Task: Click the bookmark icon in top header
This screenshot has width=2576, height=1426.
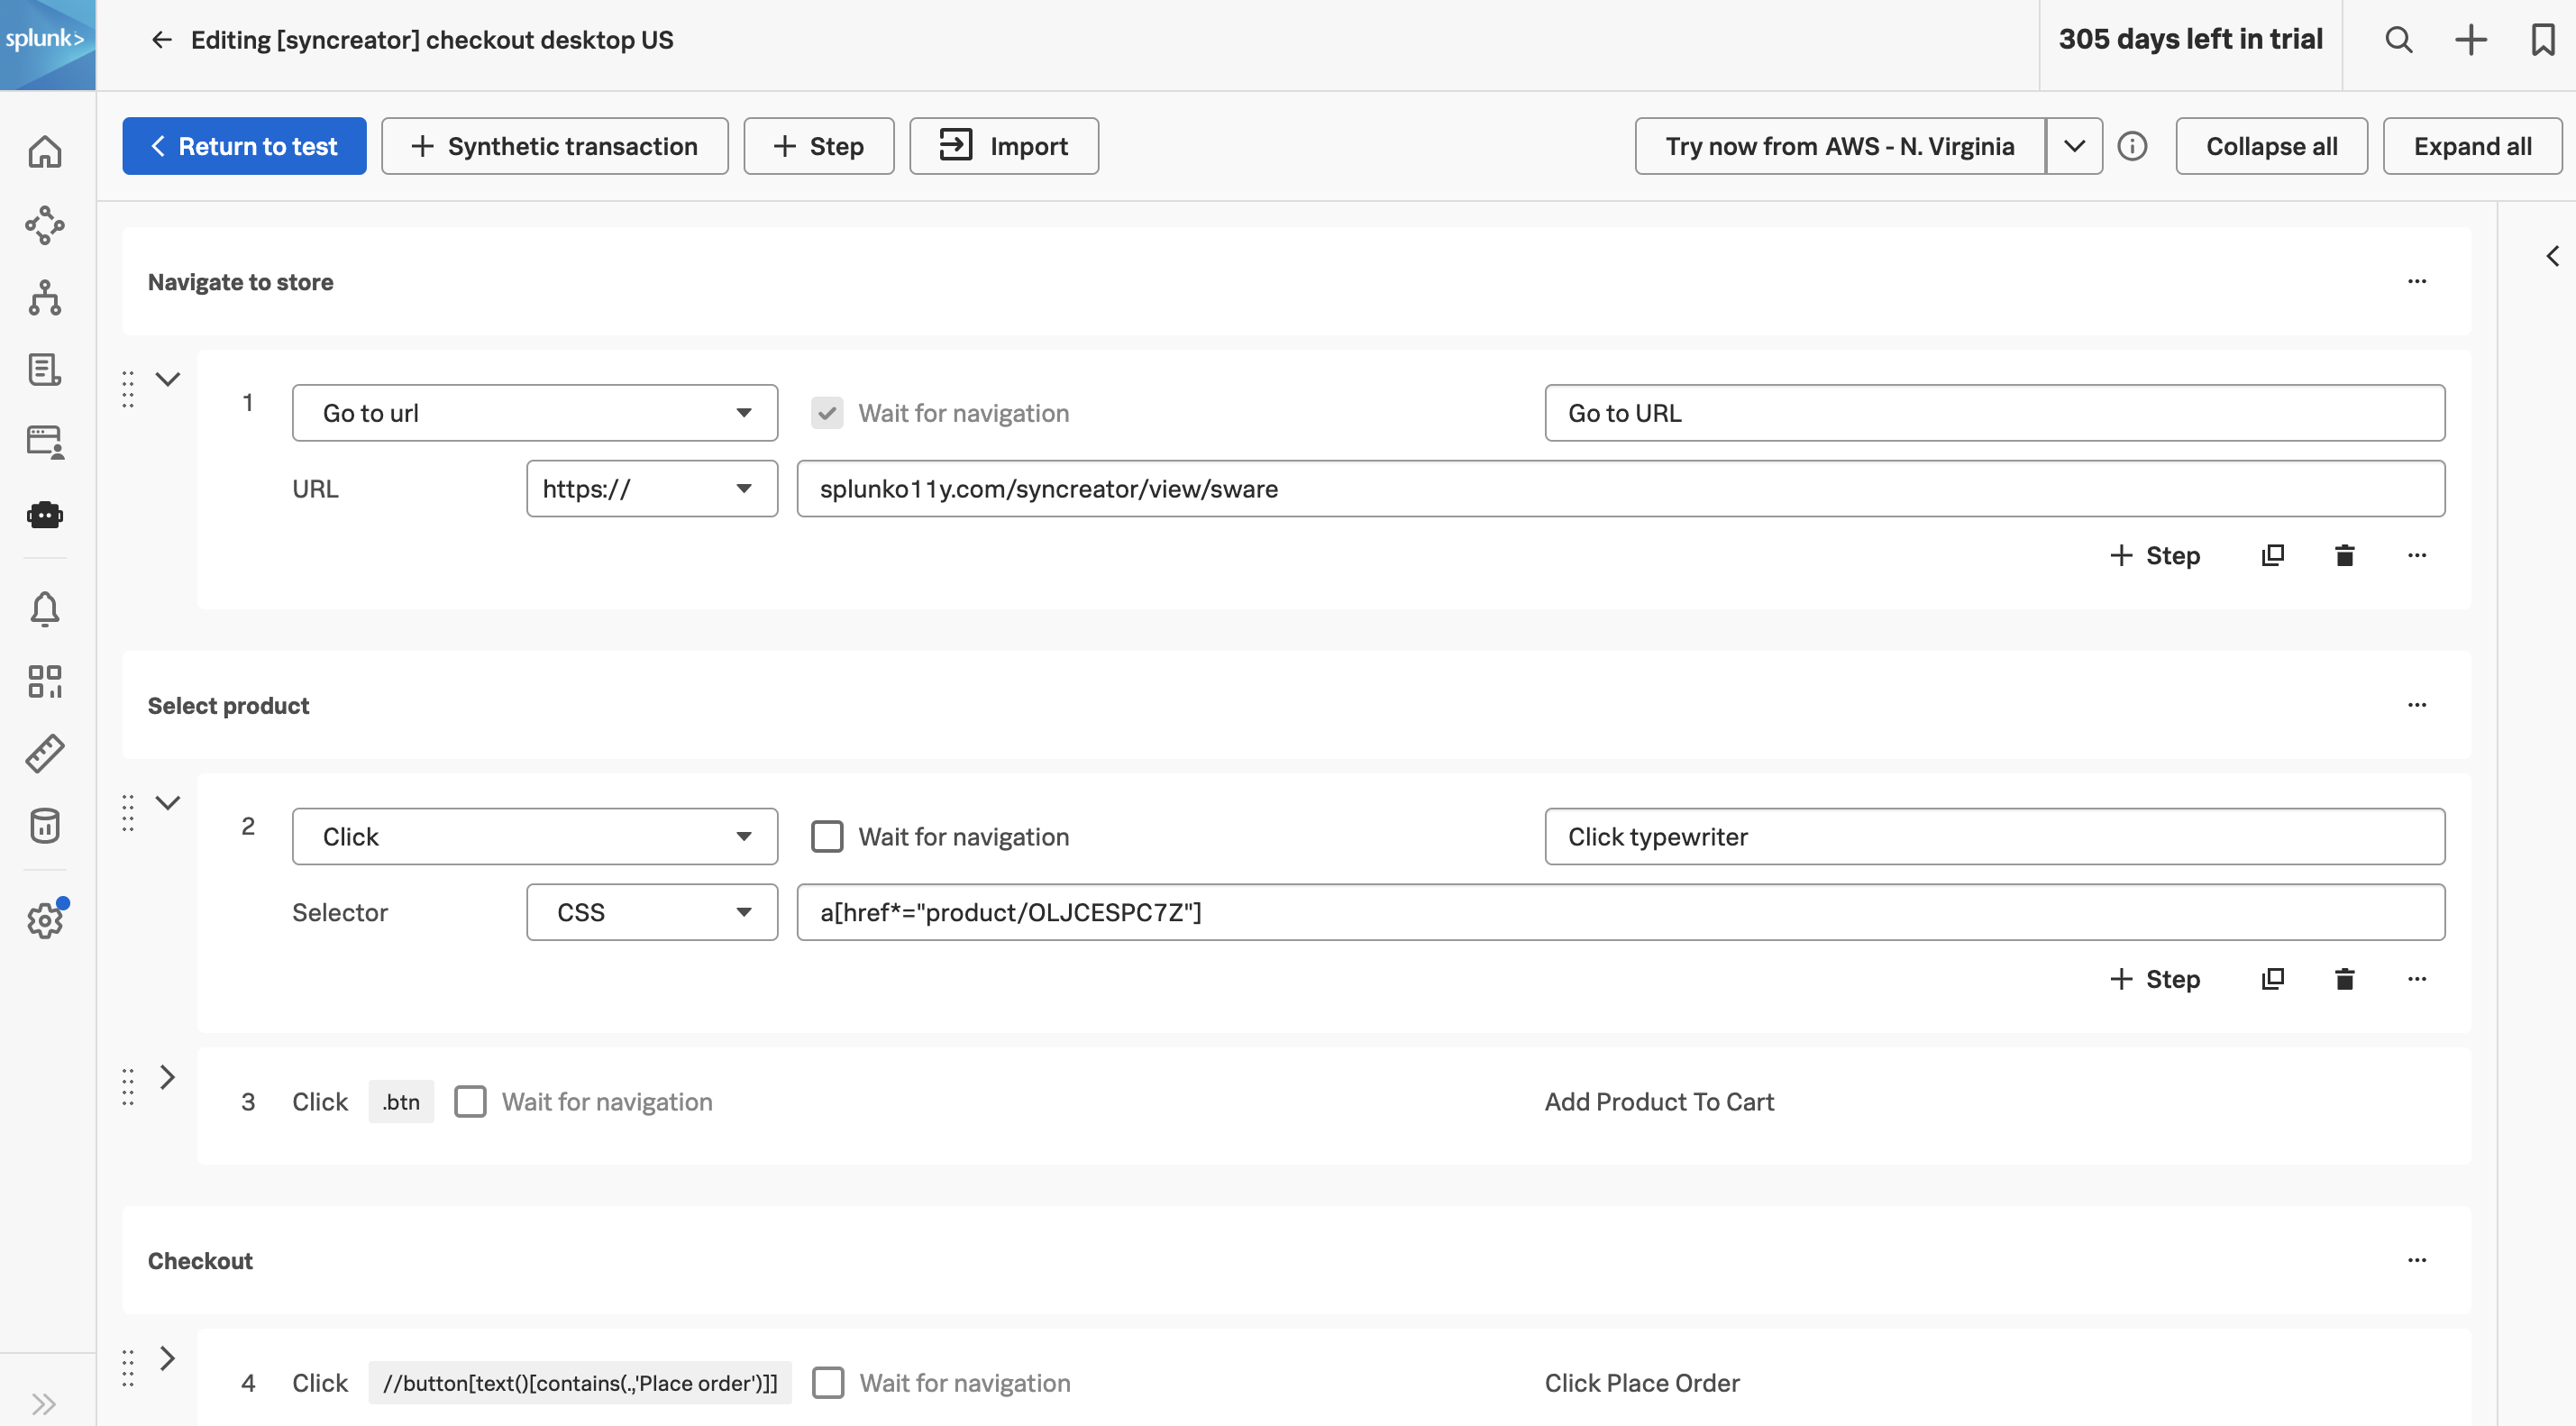Action: pyautogui.click(x=2543, y=40)
